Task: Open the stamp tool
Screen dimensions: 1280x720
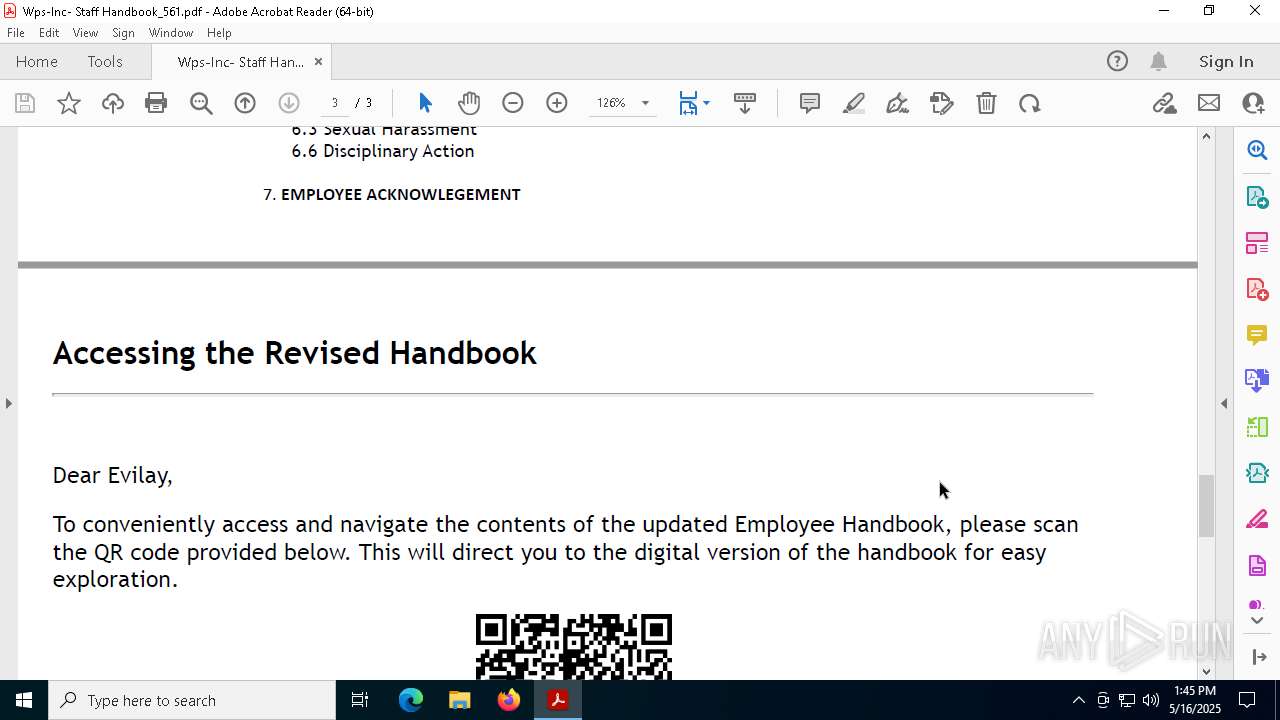Action: coord(942,103)
